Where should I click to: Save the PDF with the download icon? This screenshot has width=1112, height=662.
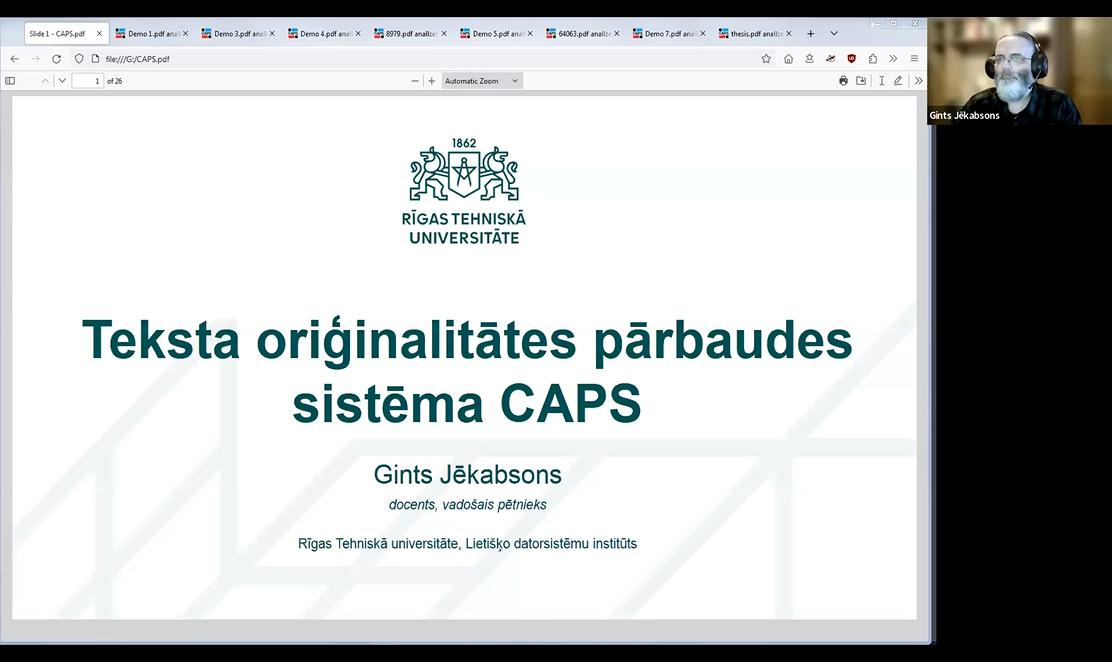861,81
